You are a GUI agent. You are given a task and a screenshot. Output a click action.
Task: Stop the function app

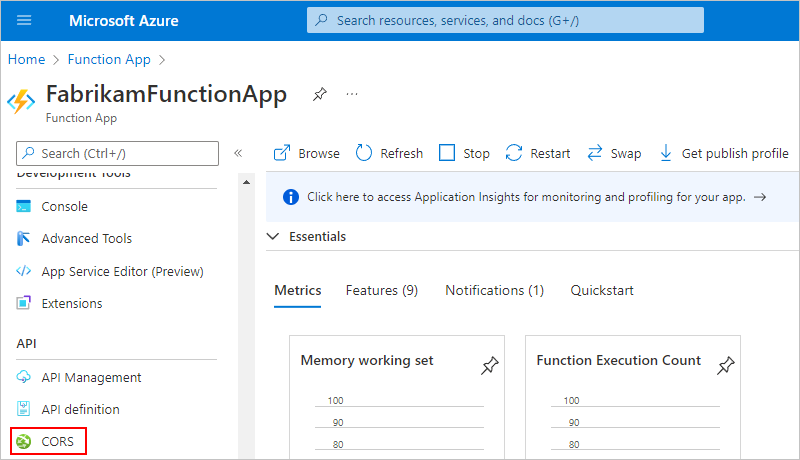point(464,153)
